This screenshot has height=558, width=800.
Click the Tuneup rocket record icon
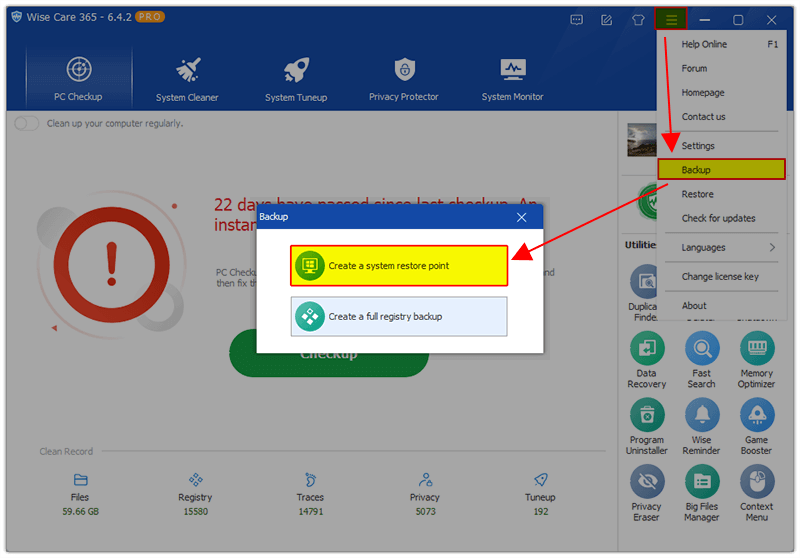coord(541,480)
